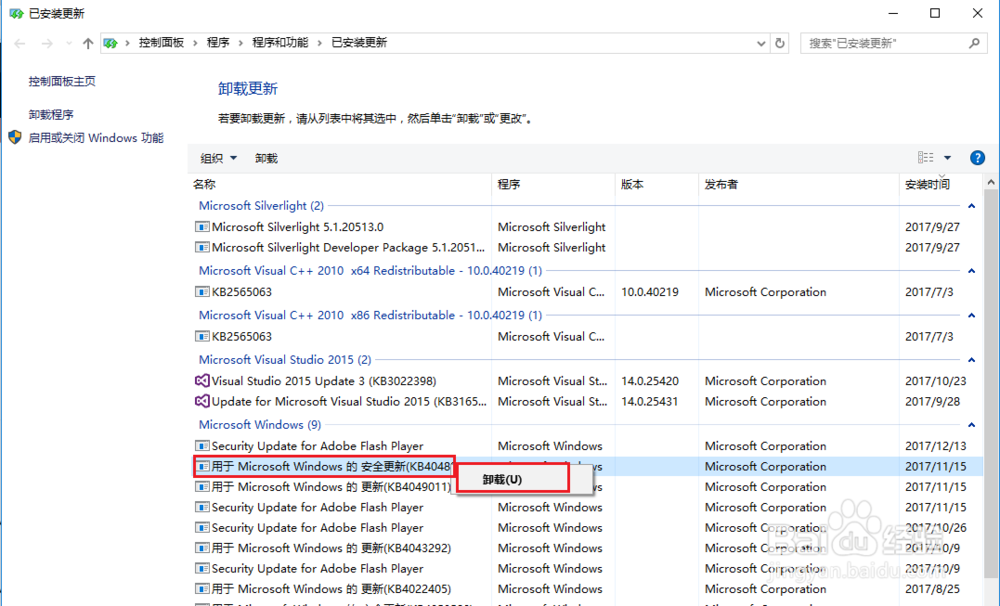
Task: Open the address bar history dropdown
Action: coord(761,43)
